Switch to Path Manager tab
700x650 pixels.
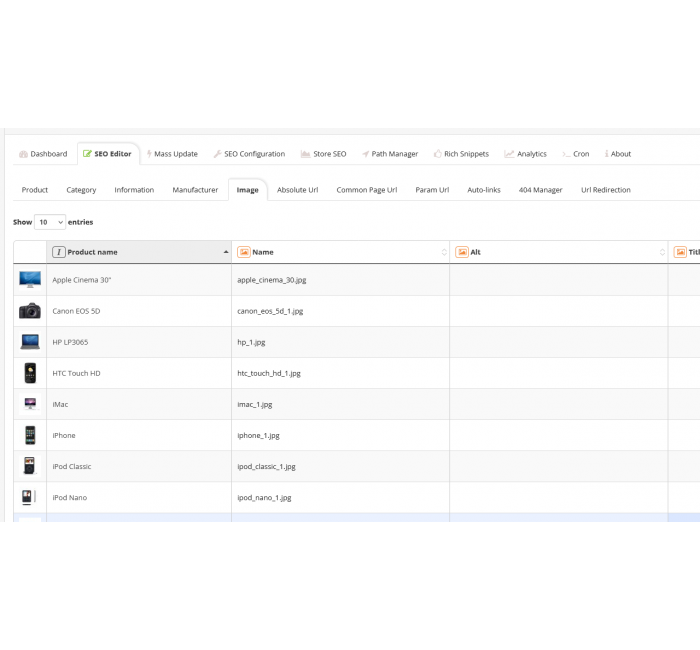pos(390,154)
